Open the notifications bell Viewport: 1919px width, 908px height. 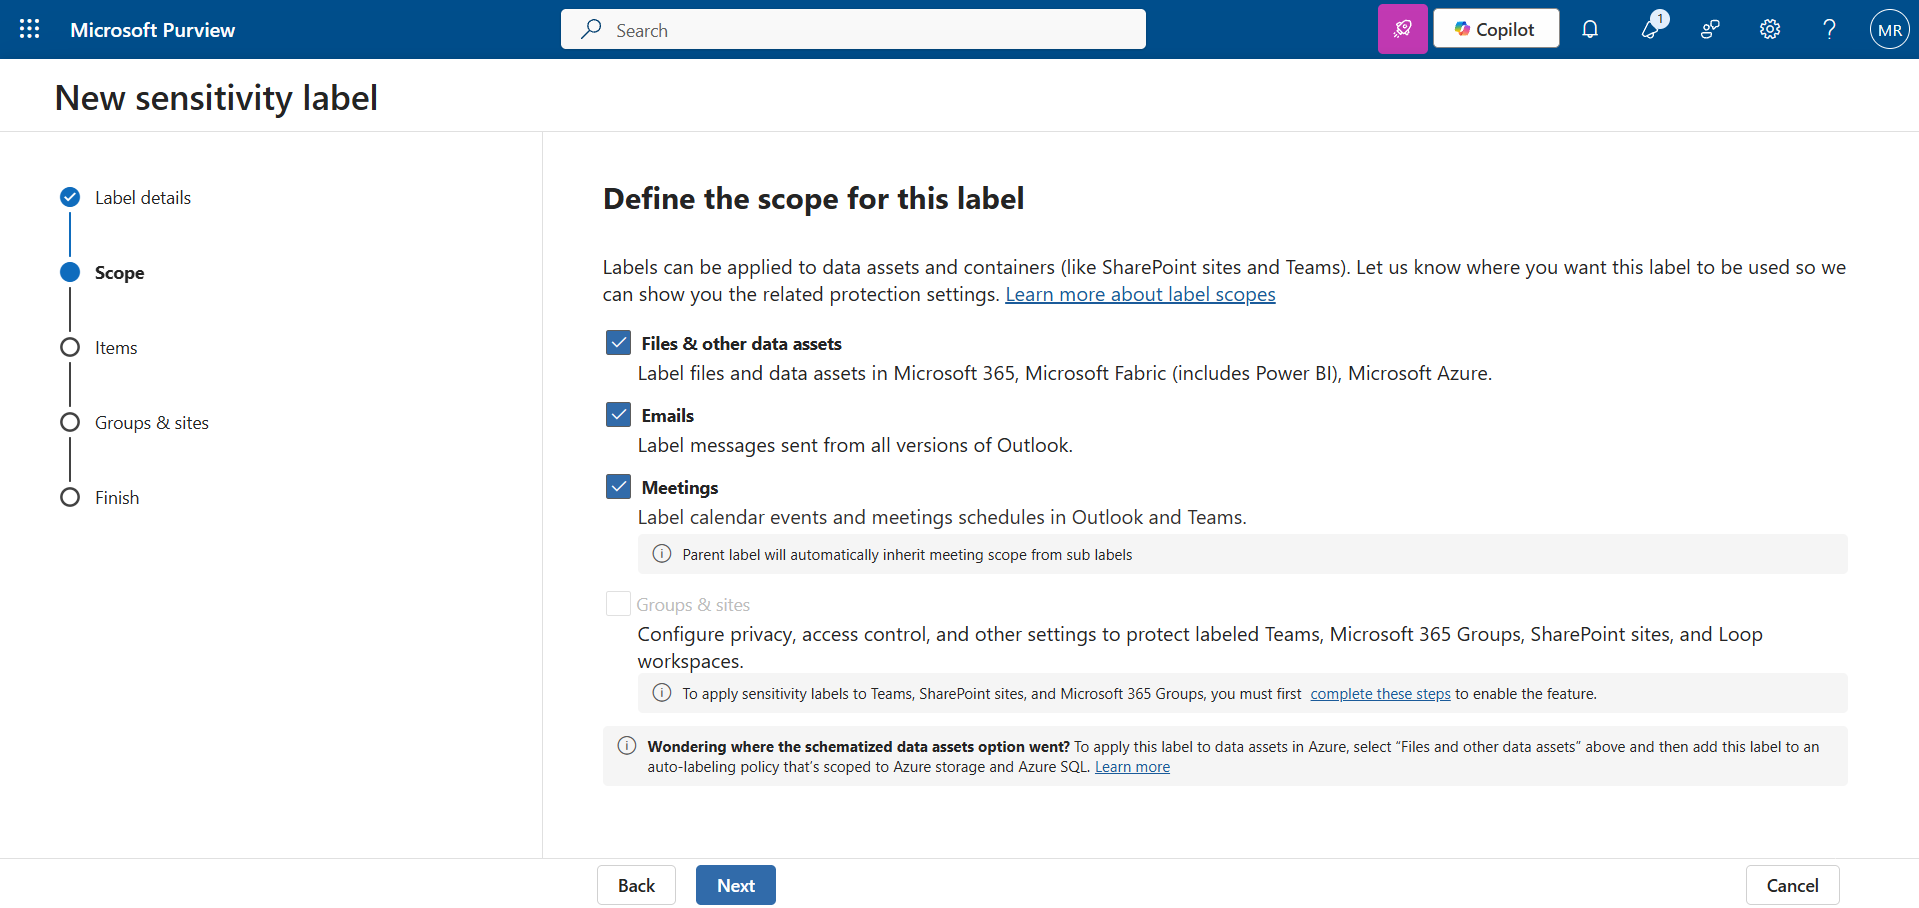(1590, 29)
